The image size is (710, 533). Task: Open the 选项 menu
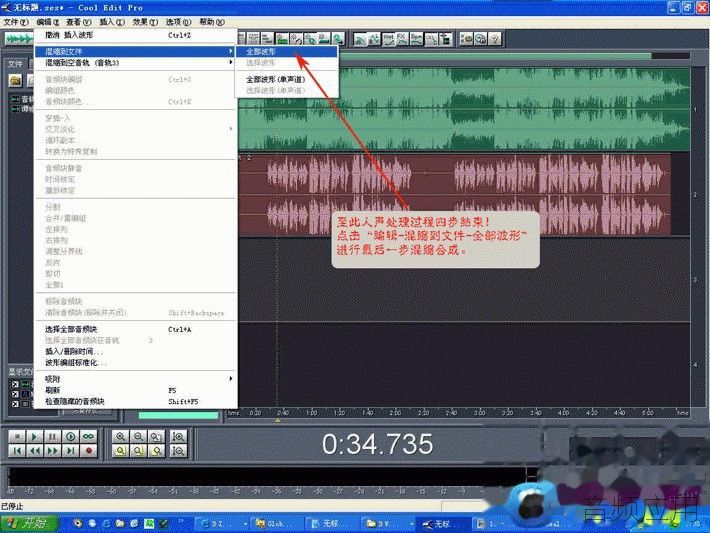click(178, 22)
